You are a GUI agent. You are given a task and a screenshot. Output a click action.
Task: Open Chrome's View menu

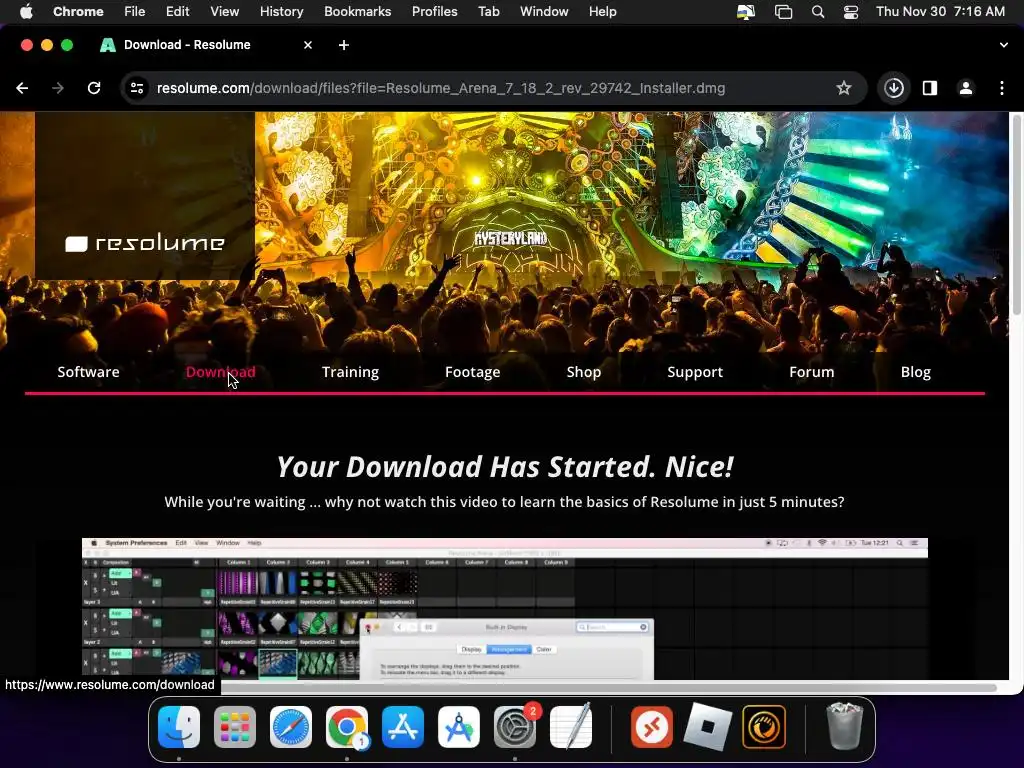pos(224,12)
